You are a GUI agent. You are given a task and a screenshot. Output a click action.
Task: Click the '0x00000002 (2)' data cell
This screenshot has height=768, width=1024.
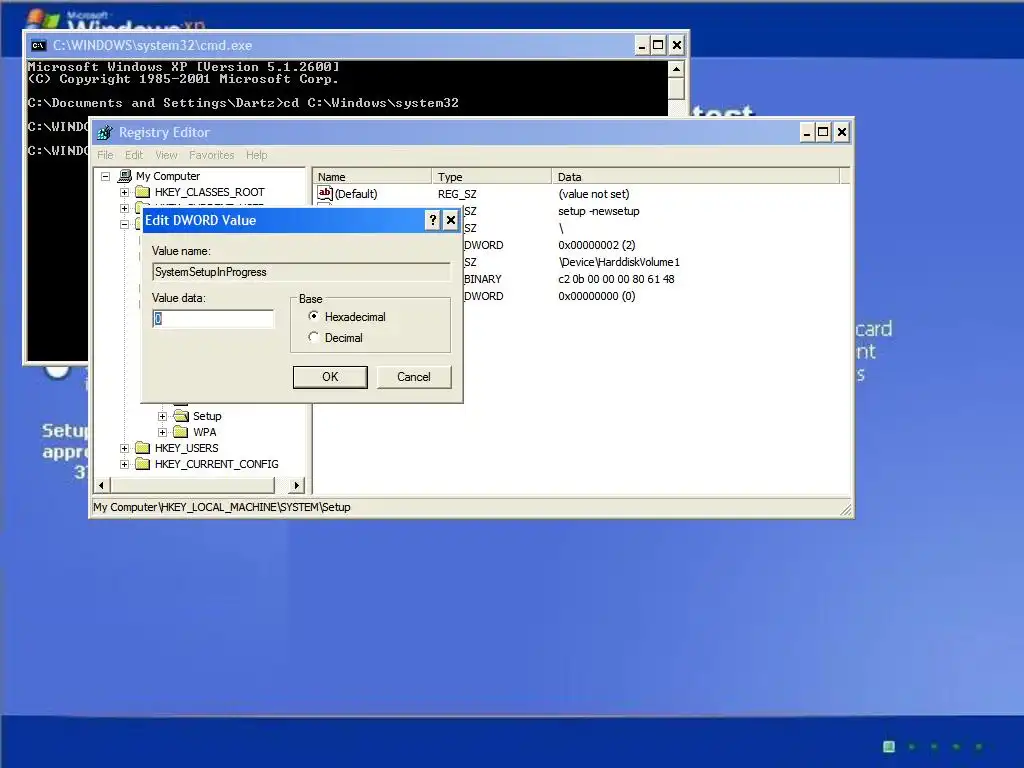click(x=596, y=245)
